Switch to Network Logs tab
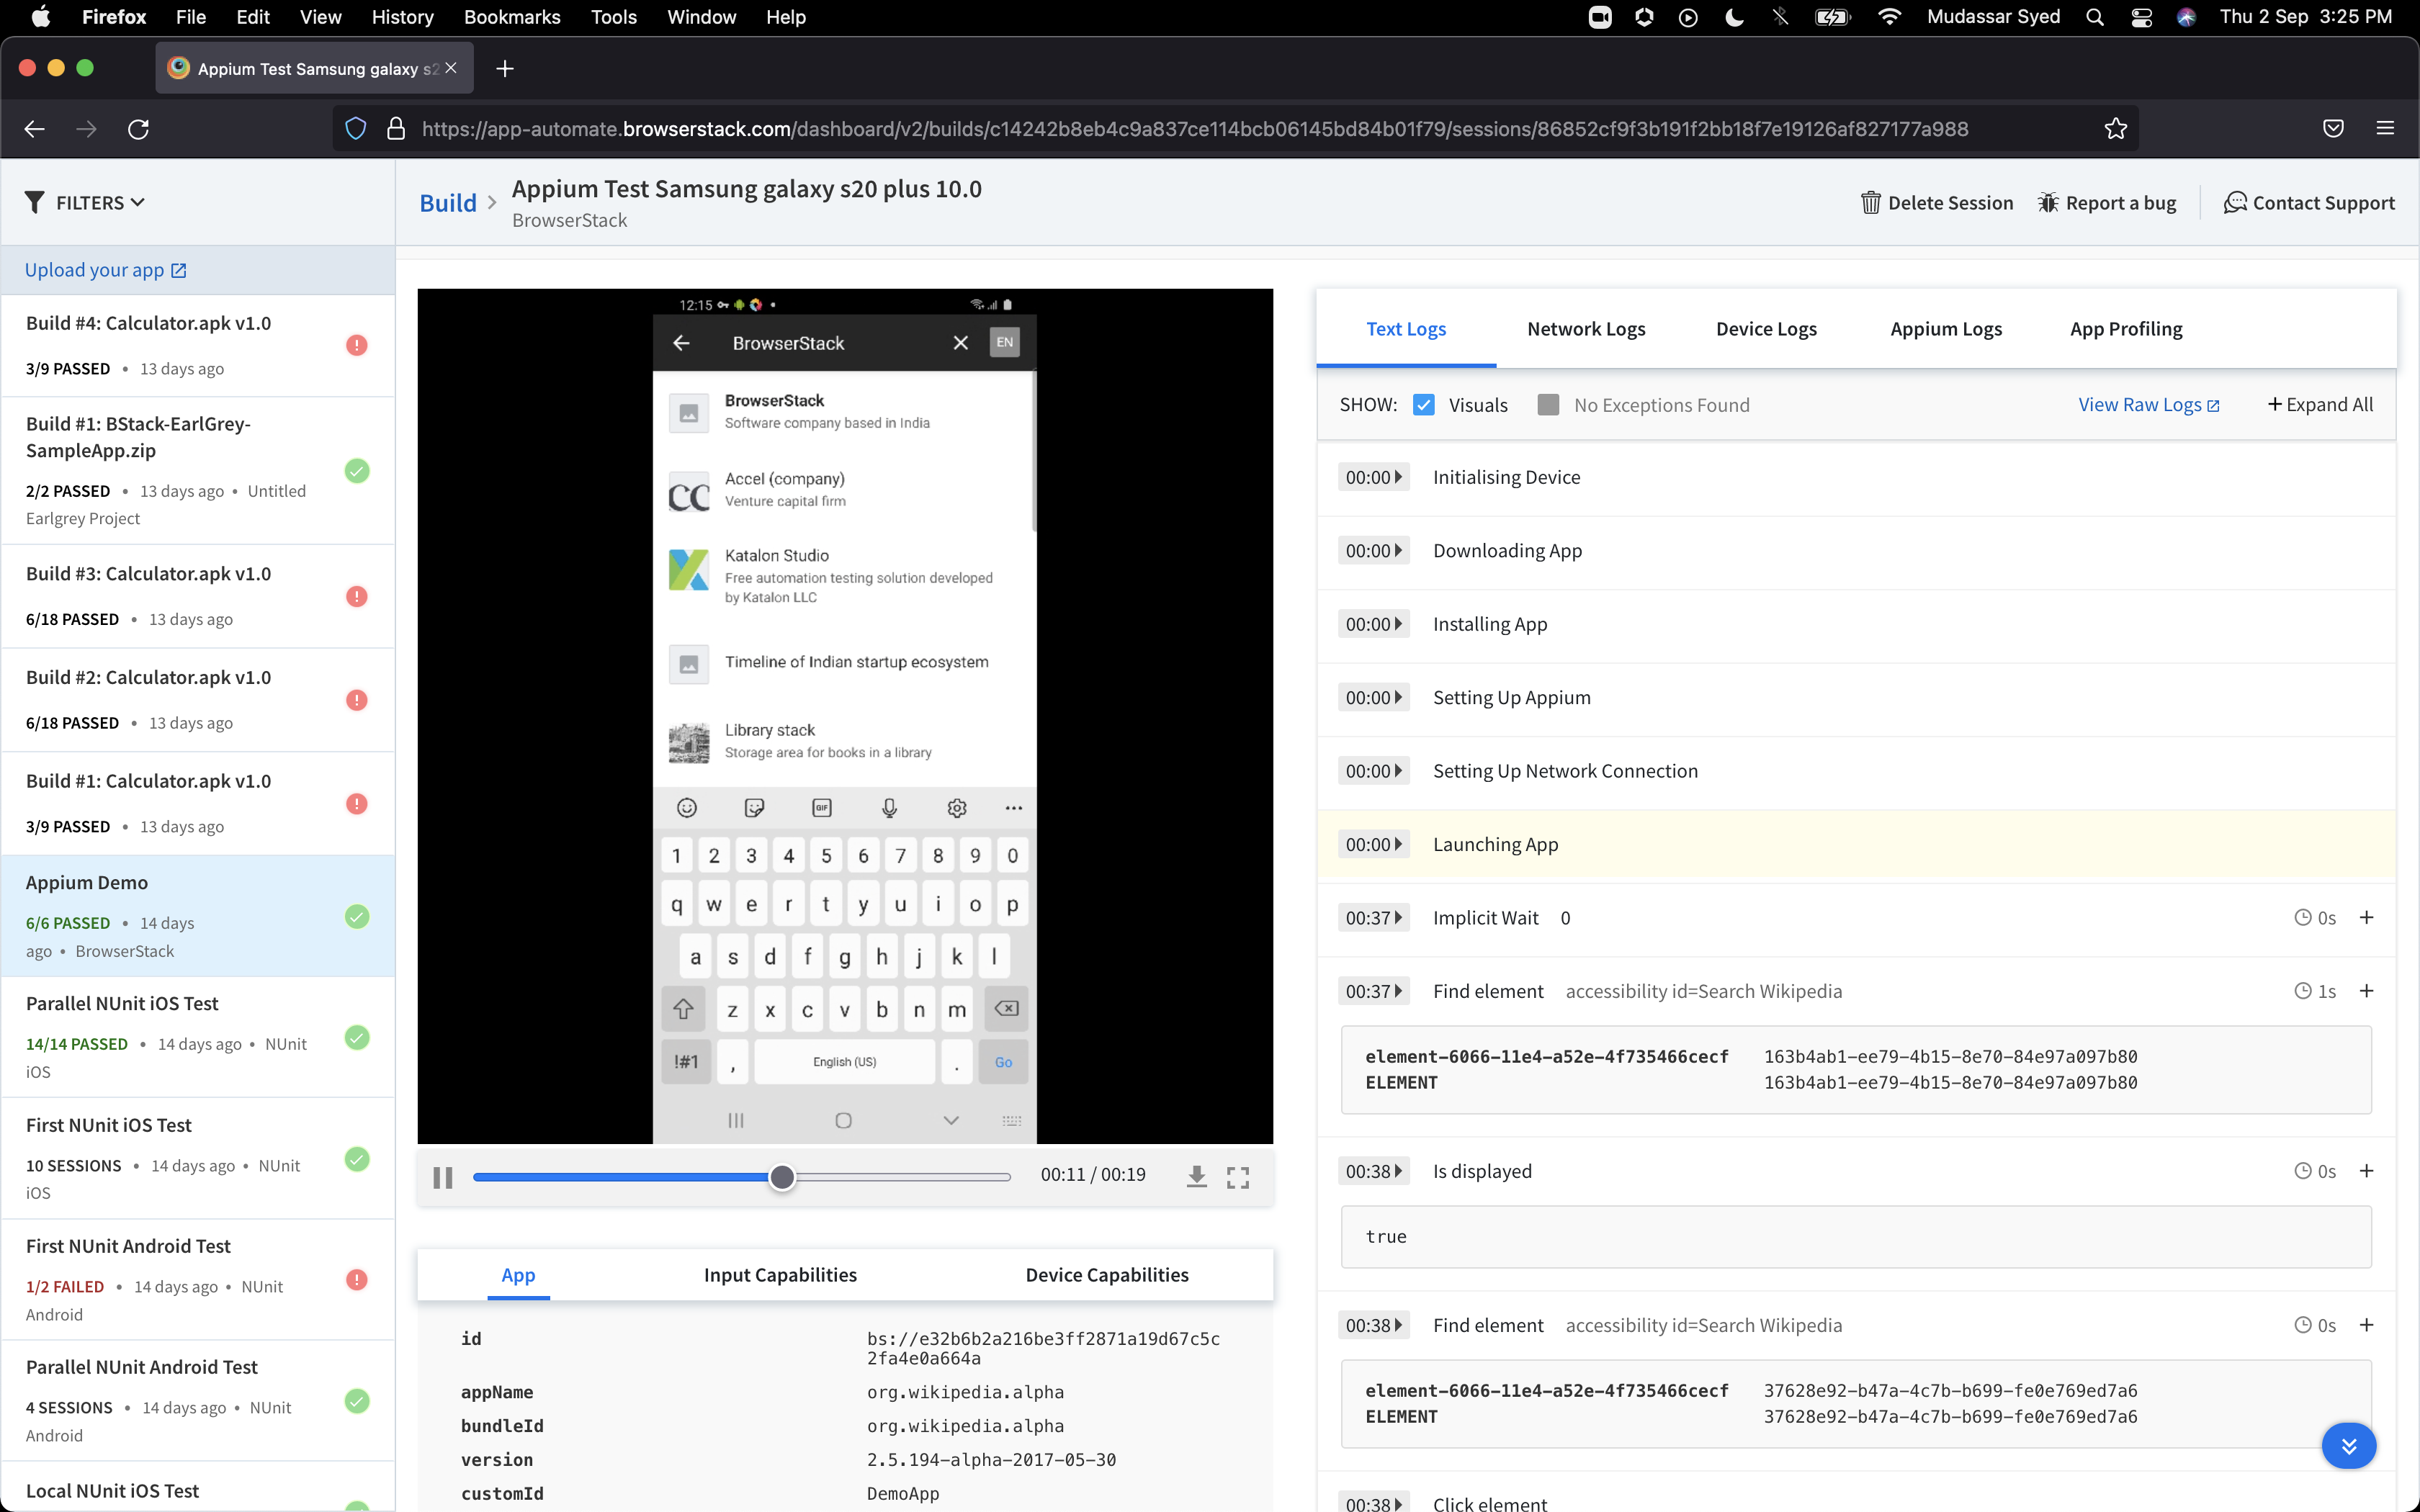Screen dimensions: 2420x1512 pyautogui.click(x=1586, y=329)
